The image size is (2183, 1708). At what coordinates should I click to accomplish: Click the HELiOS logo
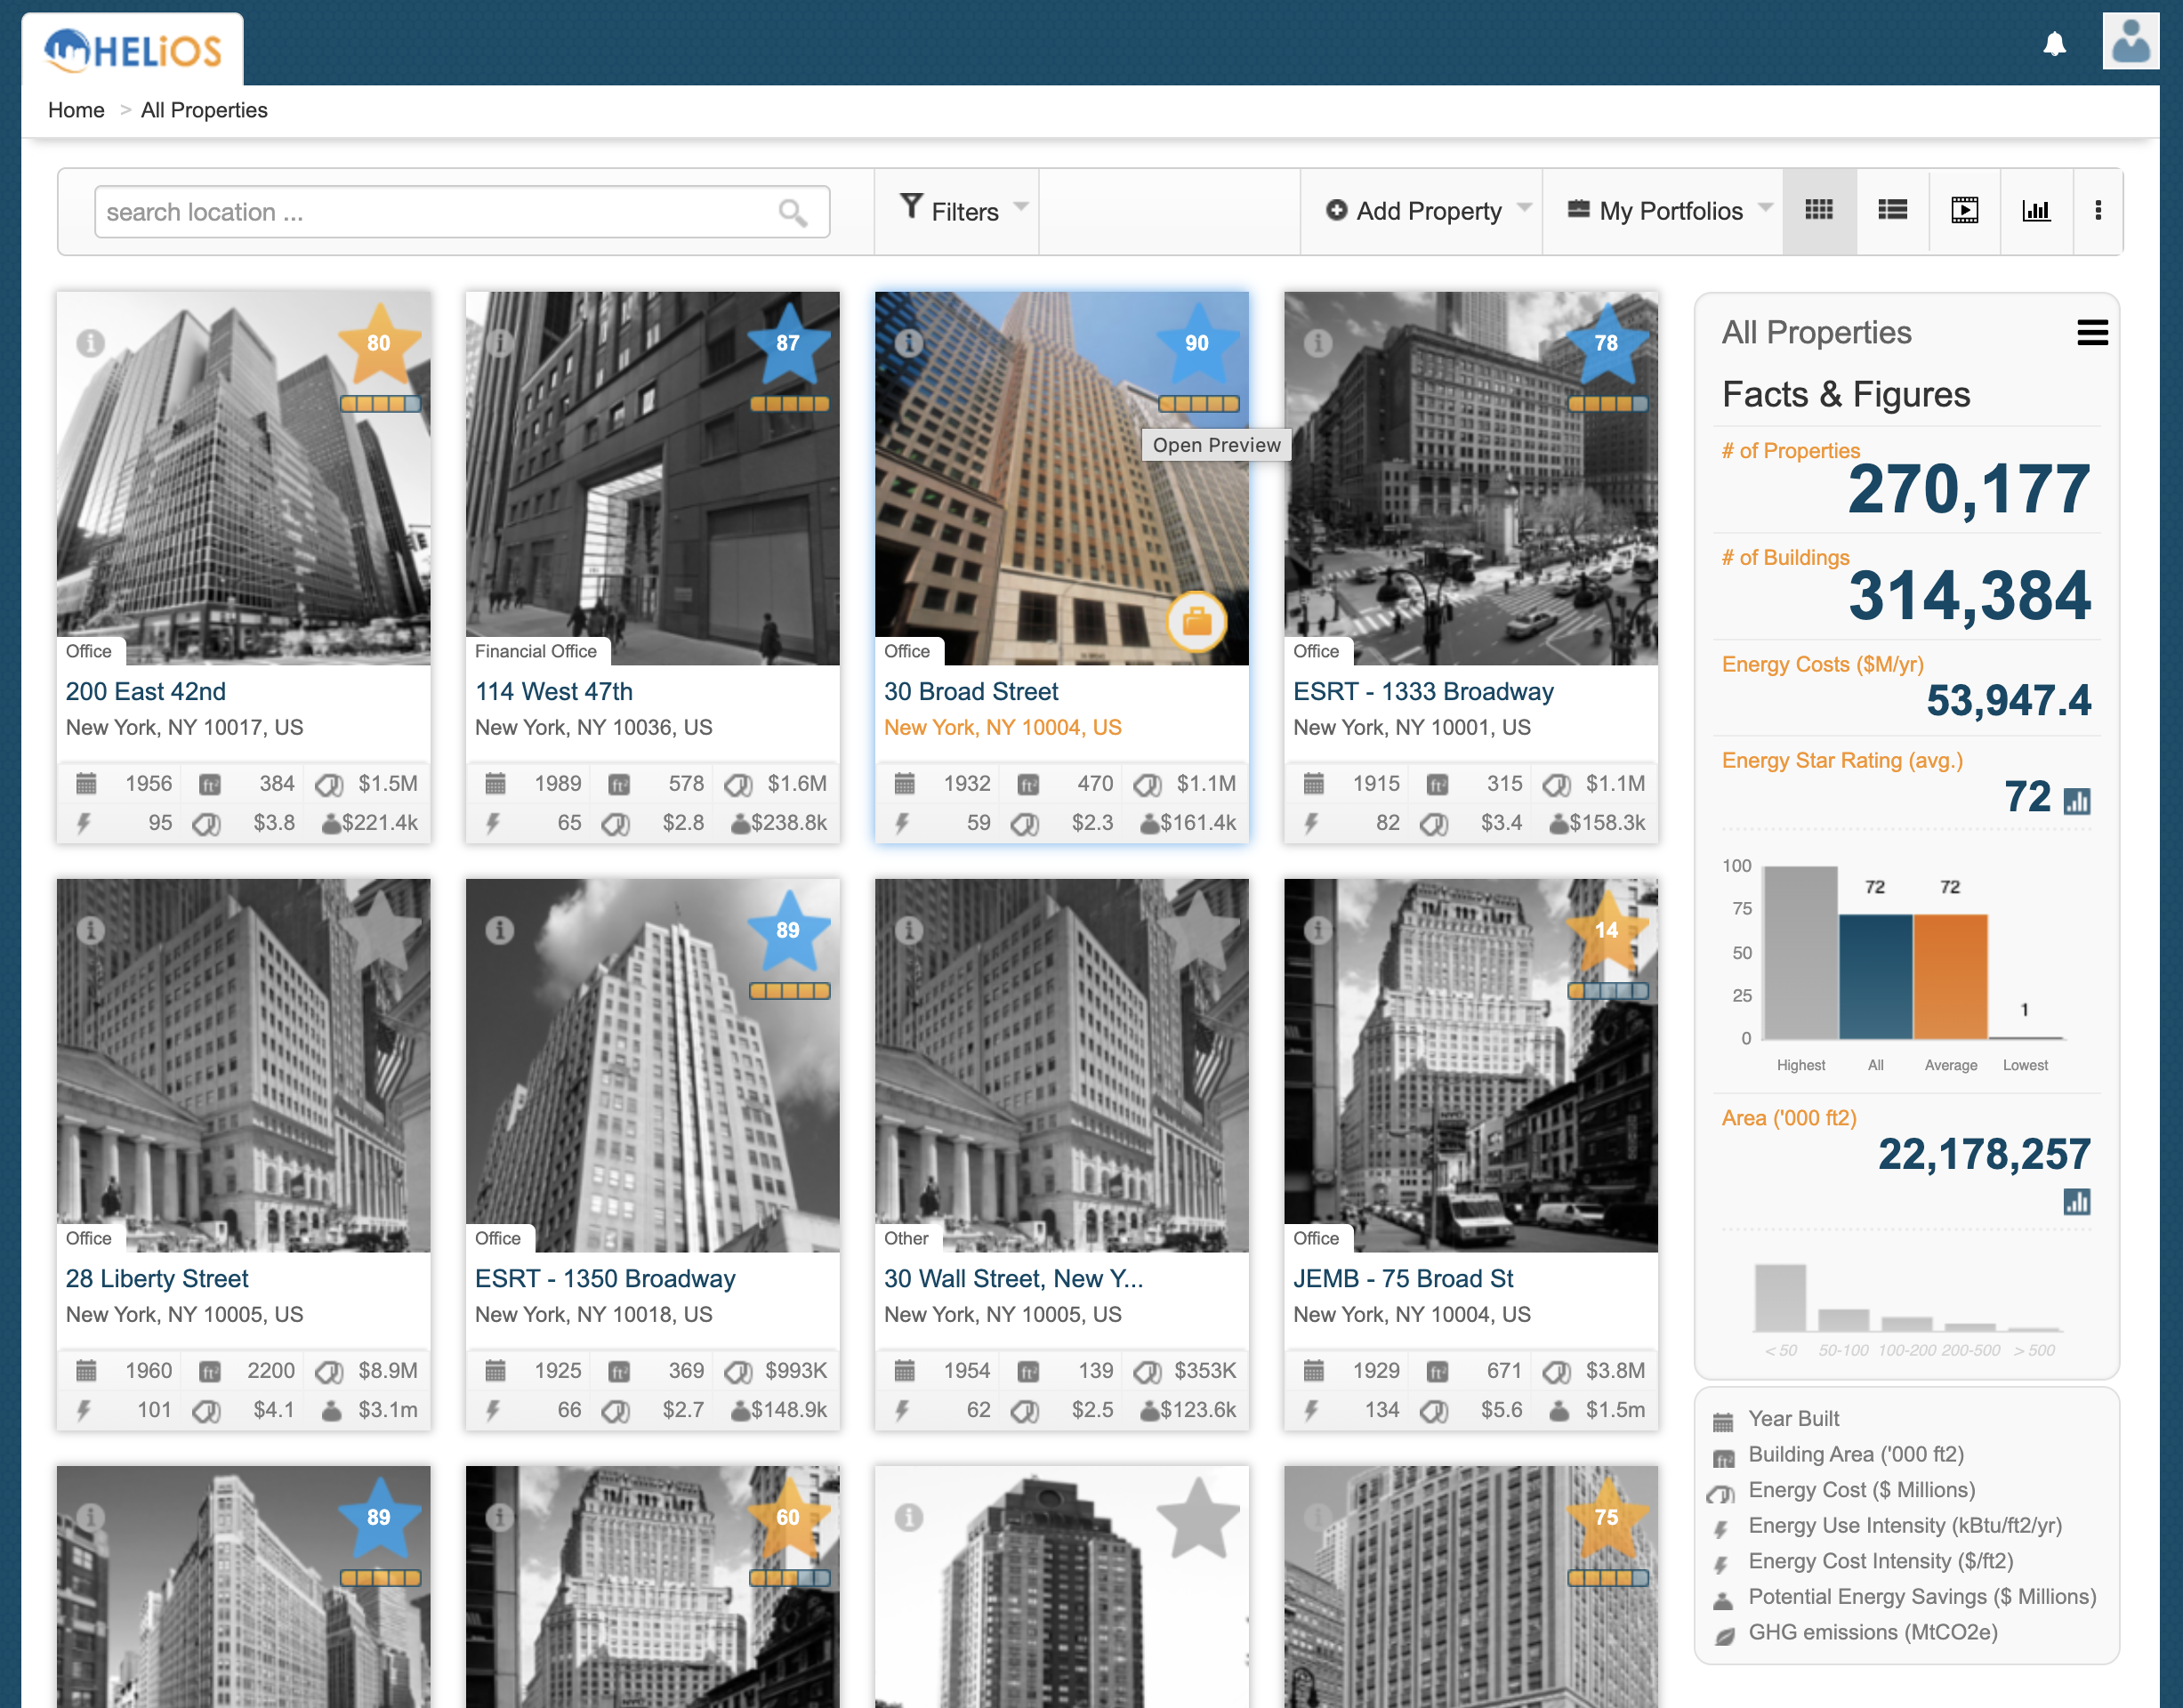133,49
